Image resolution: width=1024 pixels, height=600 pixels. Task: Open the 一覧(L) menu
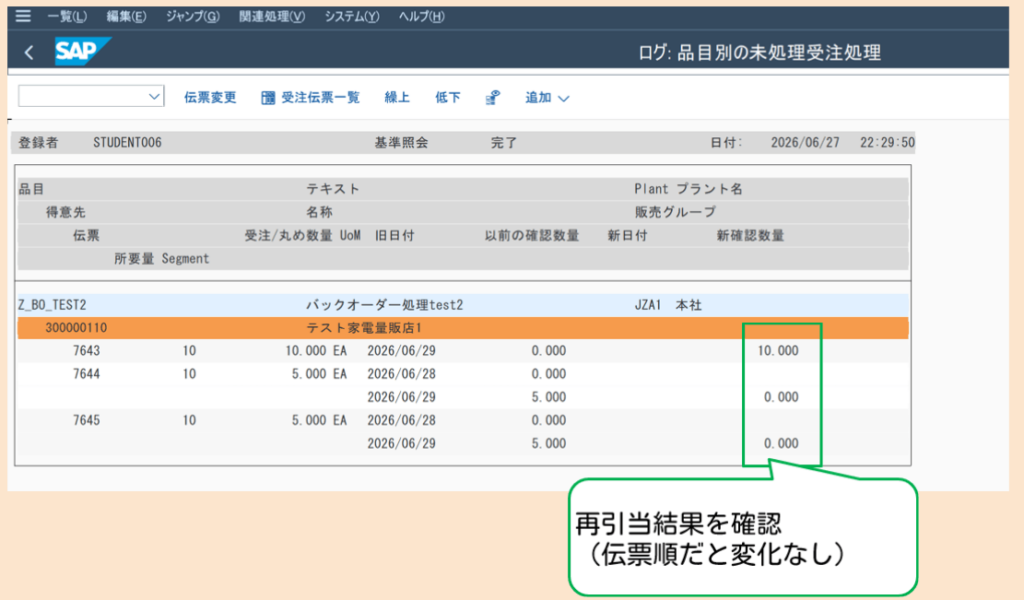click(67, 16)
